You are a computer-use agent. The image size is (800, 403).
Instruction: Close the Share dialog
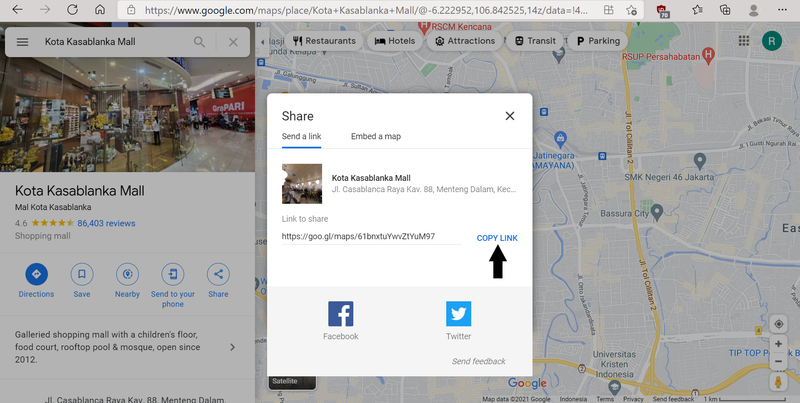pyautogui.click(x=510, y=116)
